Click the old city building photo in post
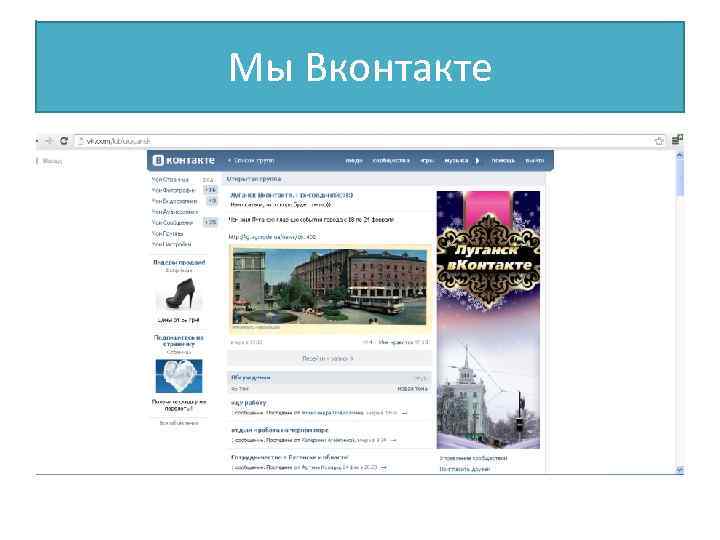 click(x=330, y=288)
